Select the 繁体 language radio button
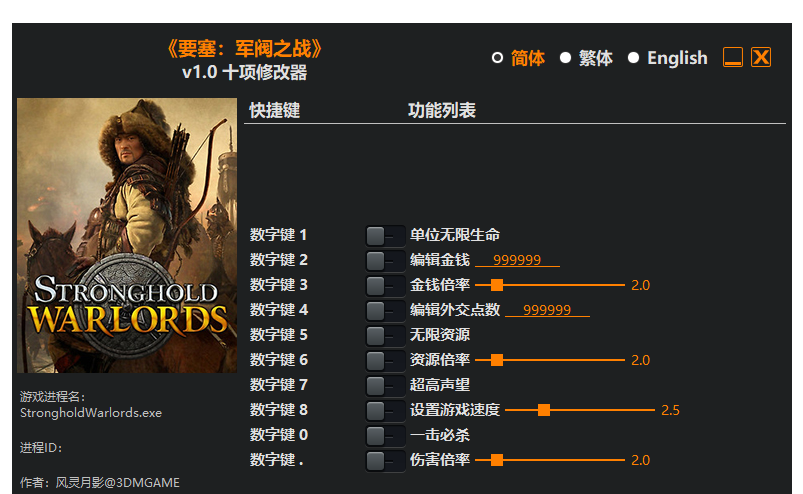 pyautogui.click(x=565, y=58)
